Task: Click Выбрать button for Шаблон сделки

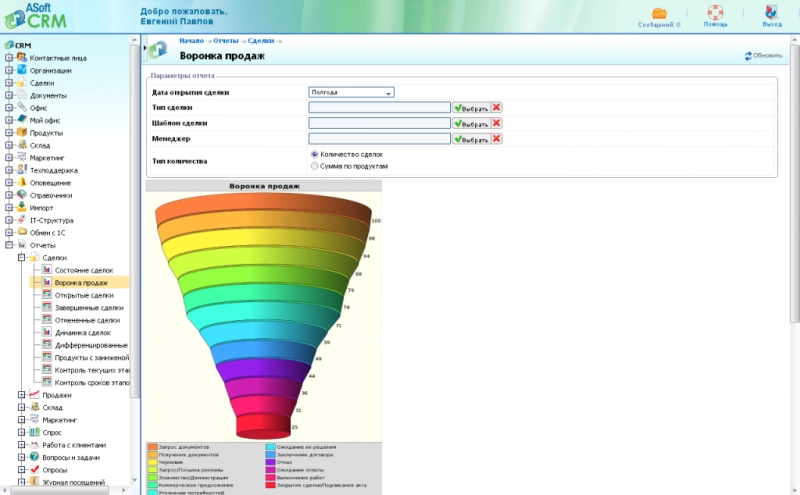Action: (x=471, y=123)
